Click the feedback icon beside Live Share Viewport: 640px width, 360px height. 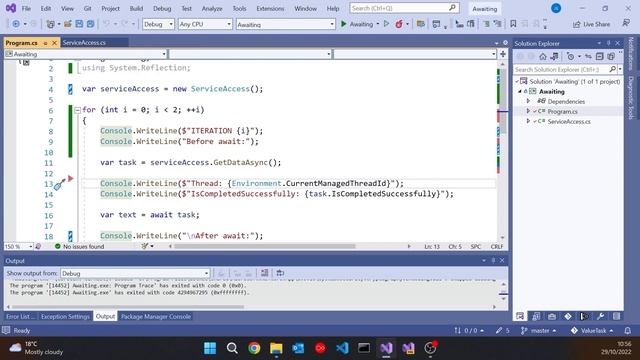626,24
